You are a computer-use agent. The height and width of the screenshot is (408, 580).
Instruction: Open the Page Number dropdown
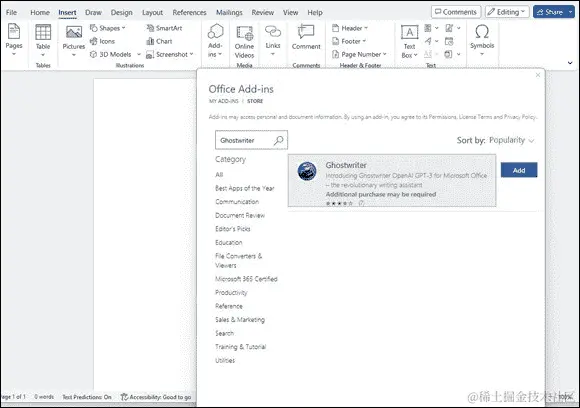pyautogui.click(x=359, y=54)
